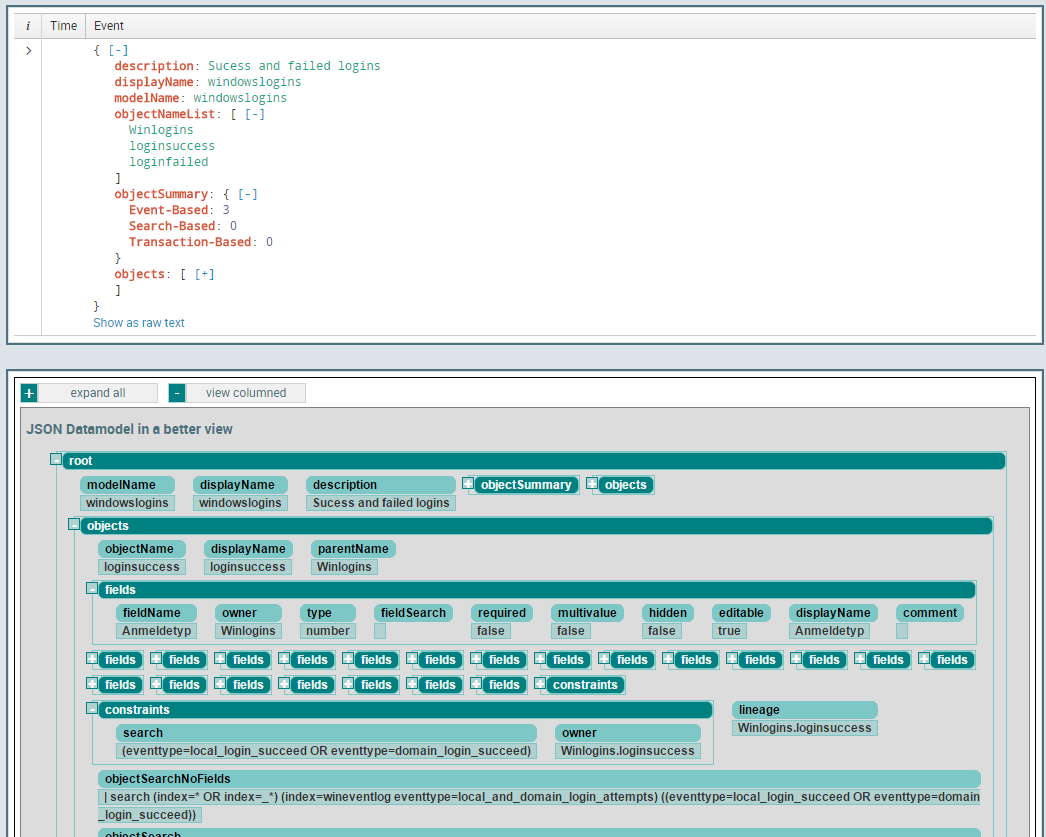1046x837 pixels.
Task: Click the eventtype constraint search value
Action: tap(326, 751)
